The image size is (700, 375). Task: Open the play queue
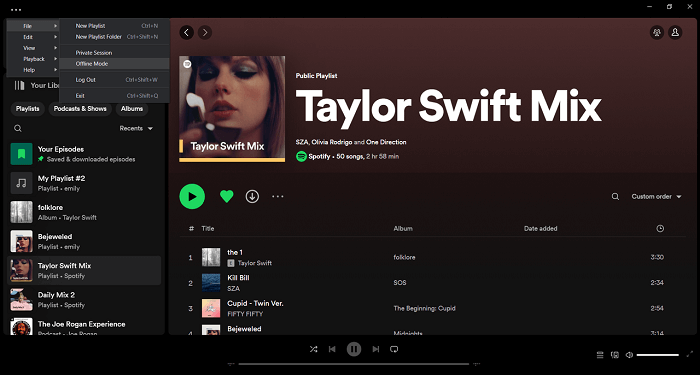click(x=600, y=355)
